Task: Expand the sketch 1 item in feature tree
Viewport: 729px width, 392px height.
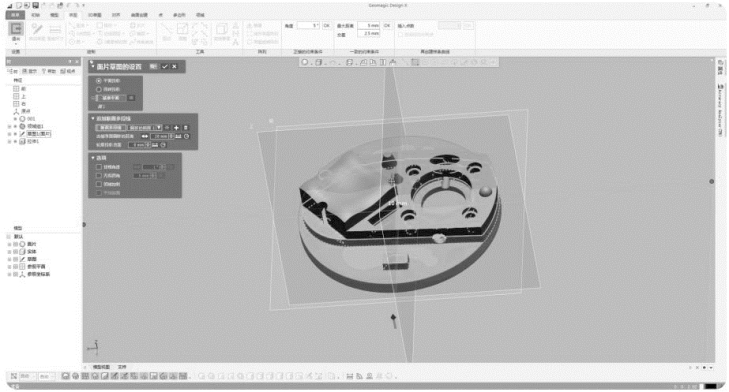Action: (9, 134)
